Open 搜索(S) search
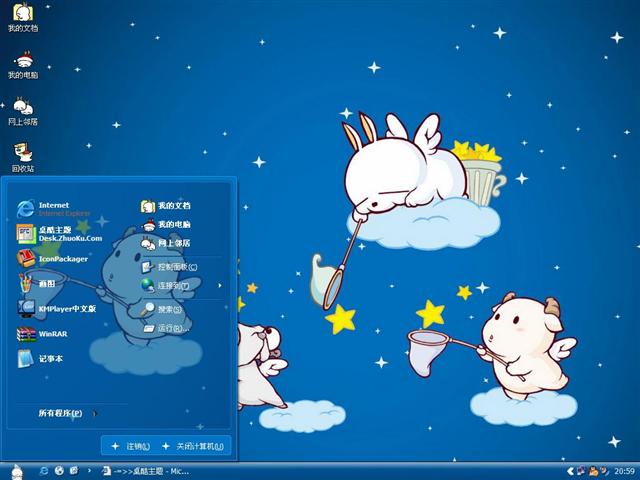The height and width of the screenshot is (480, 640). [x=162, y=309]
